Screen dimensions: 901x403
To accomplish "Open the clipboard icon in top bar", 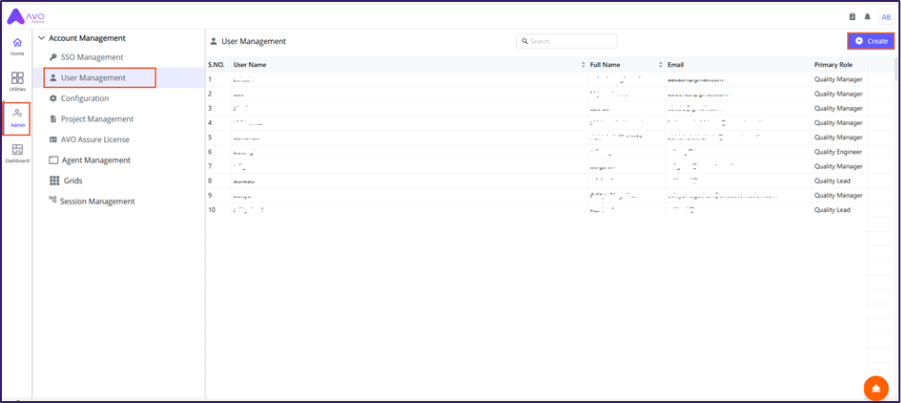I will pyautogui.click(x=852, y=17).
